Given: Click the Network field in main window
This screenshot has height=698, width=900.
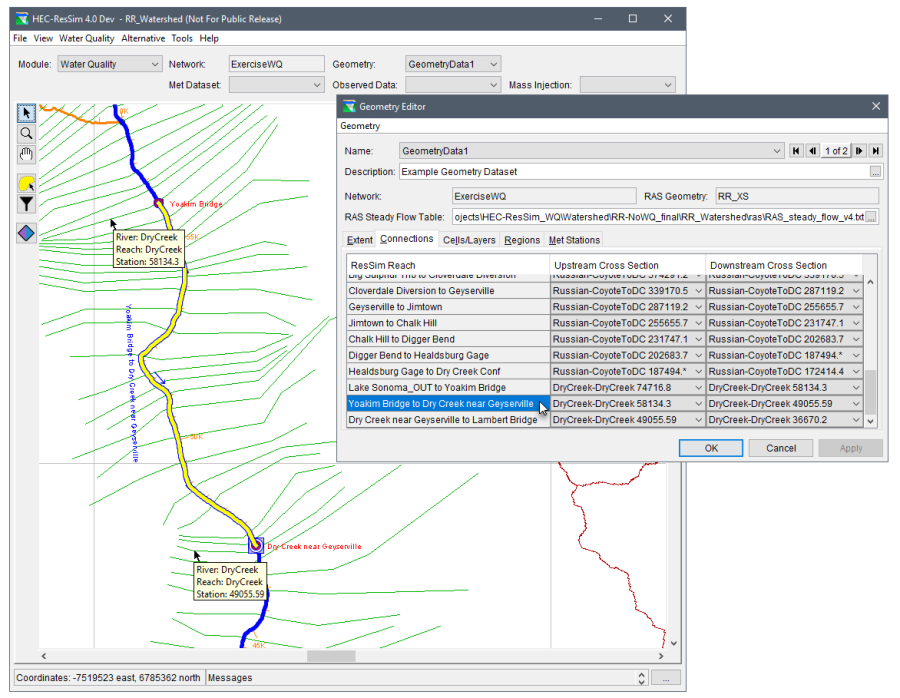Looking at the screenshot, I should 277,64.
